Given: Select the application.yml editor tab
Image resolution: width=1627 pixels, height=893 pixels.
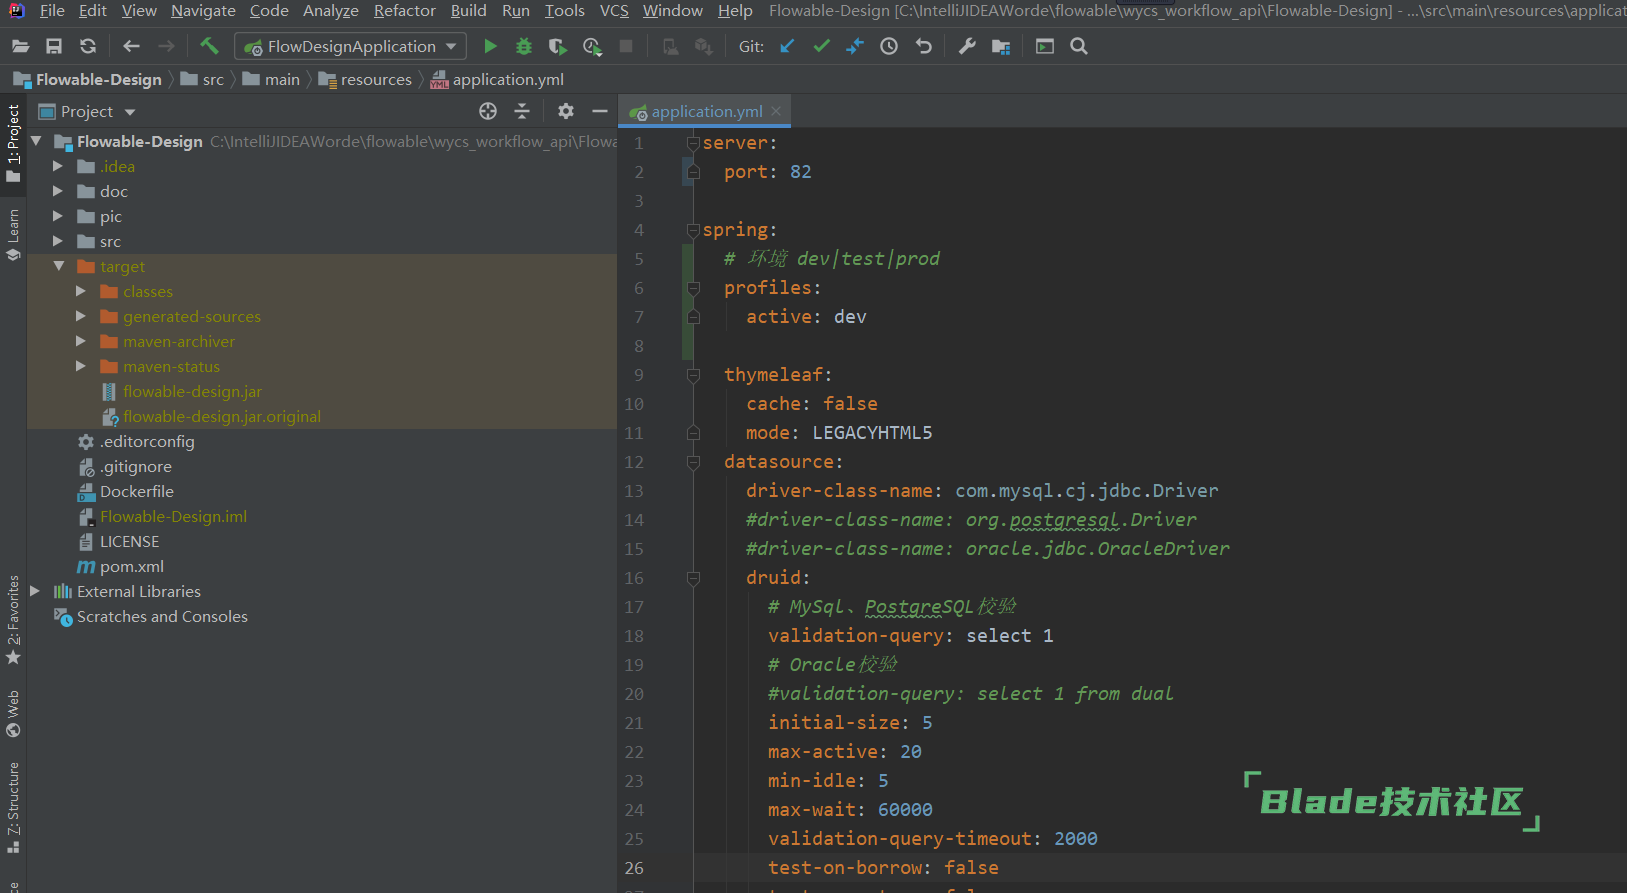Looking at the screenshot, I should point(705,111).
